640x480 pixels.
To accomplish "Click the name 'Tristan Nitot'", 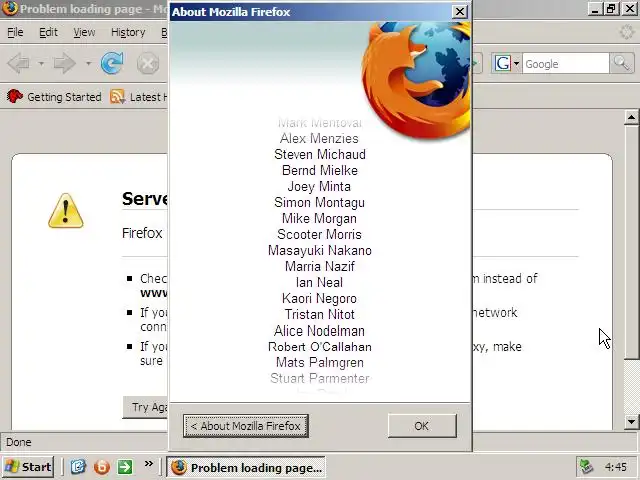I will coord(320,314).
